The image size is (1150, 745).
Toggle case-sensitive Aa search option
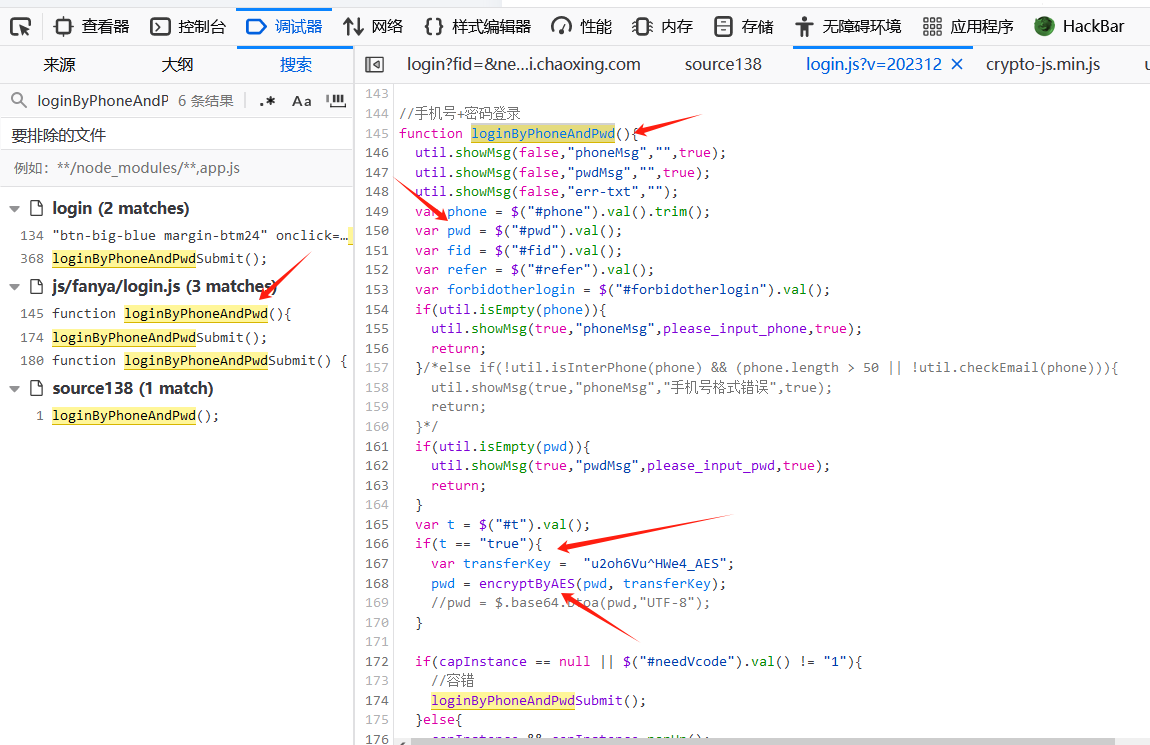[301, 100]
